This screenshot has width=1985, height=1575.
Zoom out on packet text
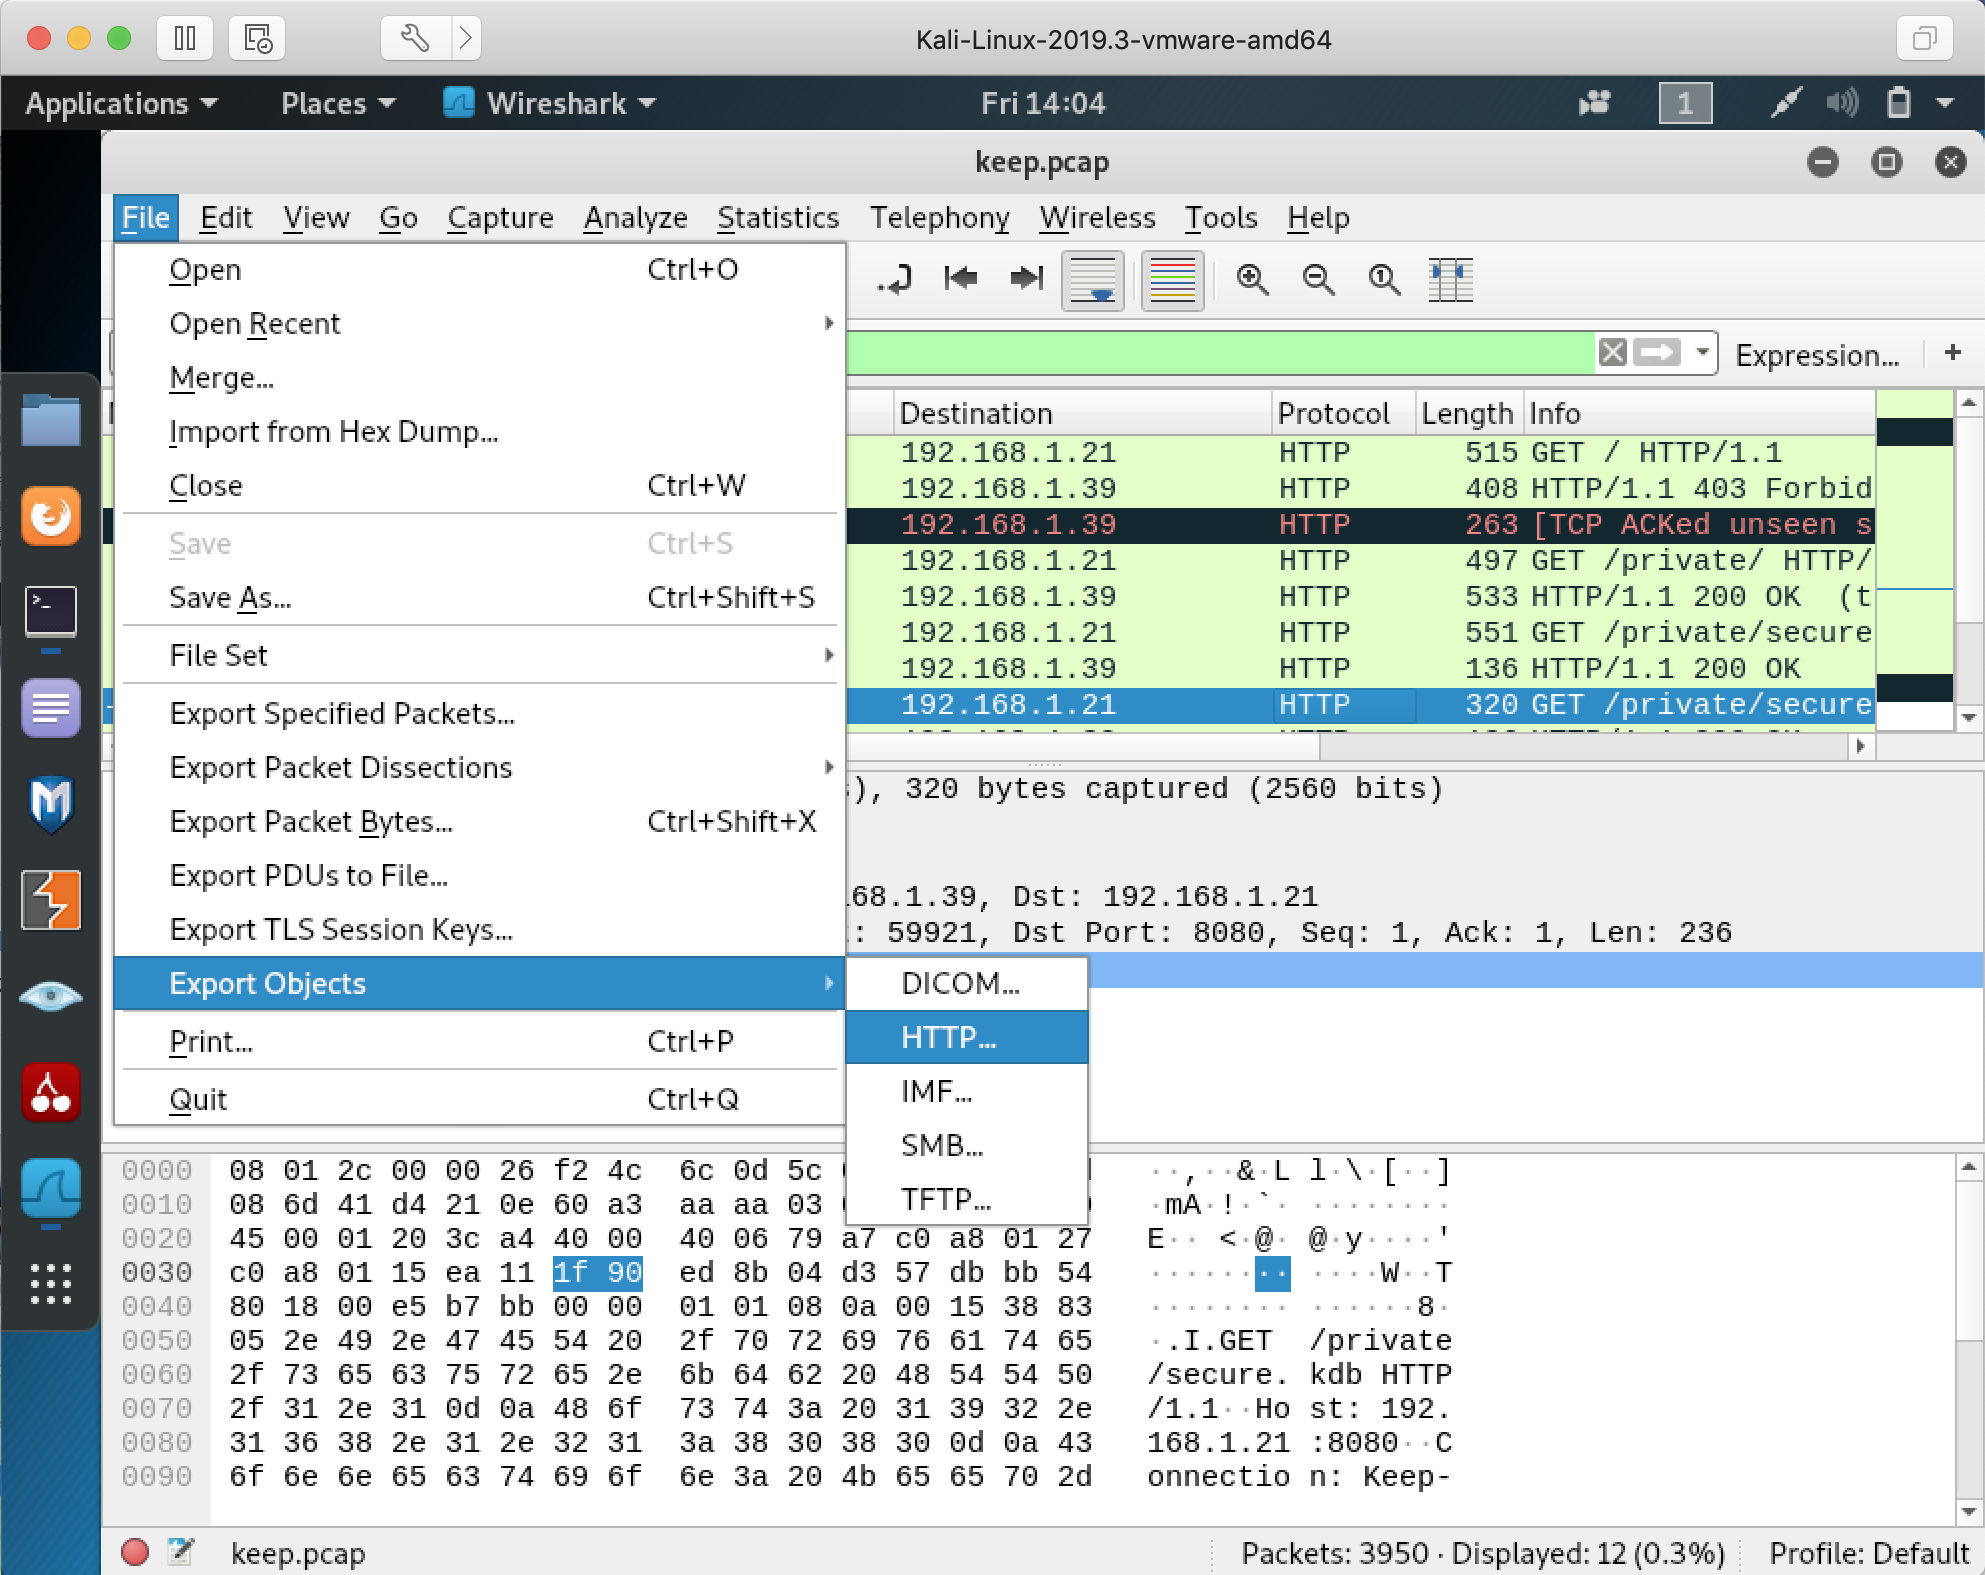point(1319,280)
